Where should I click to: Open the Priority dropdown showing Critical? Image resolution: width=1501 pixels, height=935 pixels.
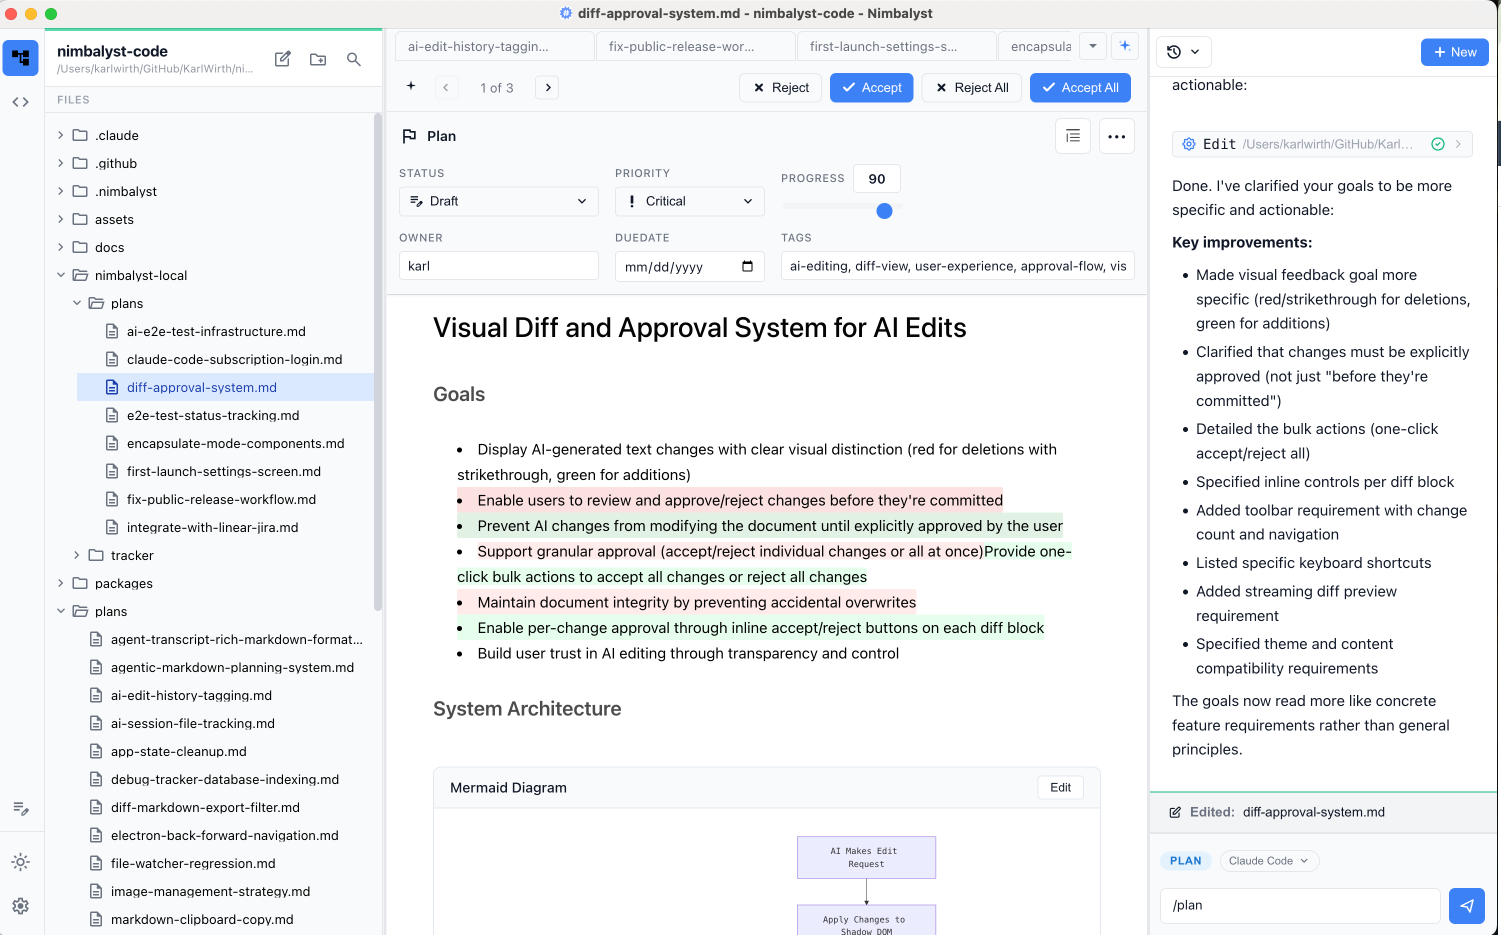pyautogui.click(x=689, y=201)
